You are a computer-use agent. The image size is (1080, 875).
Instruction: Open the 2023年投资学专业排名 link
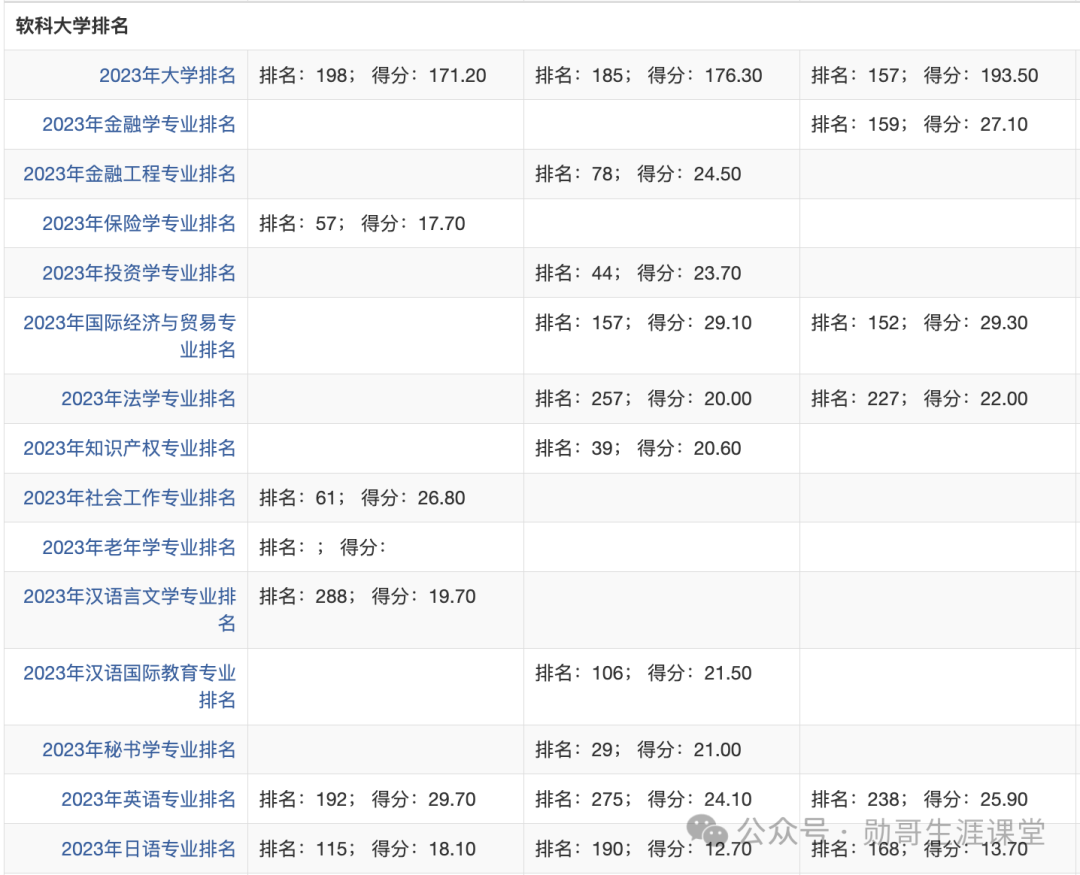pos(139,274)
